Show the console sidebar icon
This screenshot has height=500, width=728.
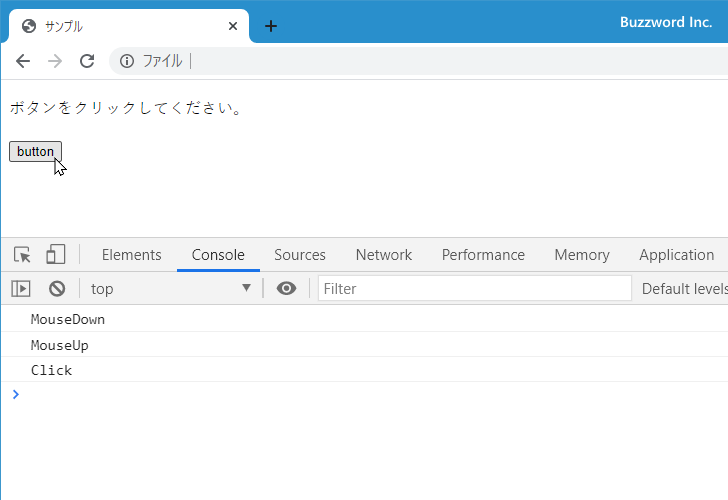click(x=21, y=289)
